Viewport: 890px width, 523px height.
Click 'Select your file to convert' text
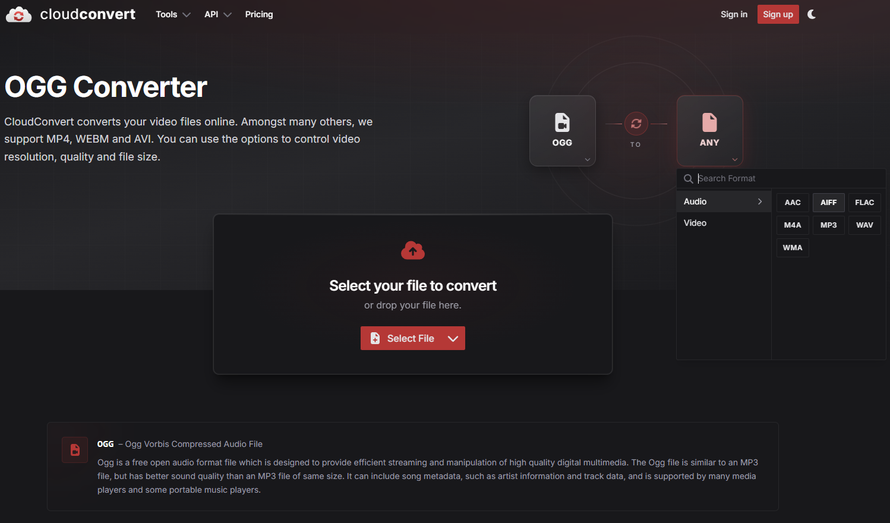[x=413, y=286]
